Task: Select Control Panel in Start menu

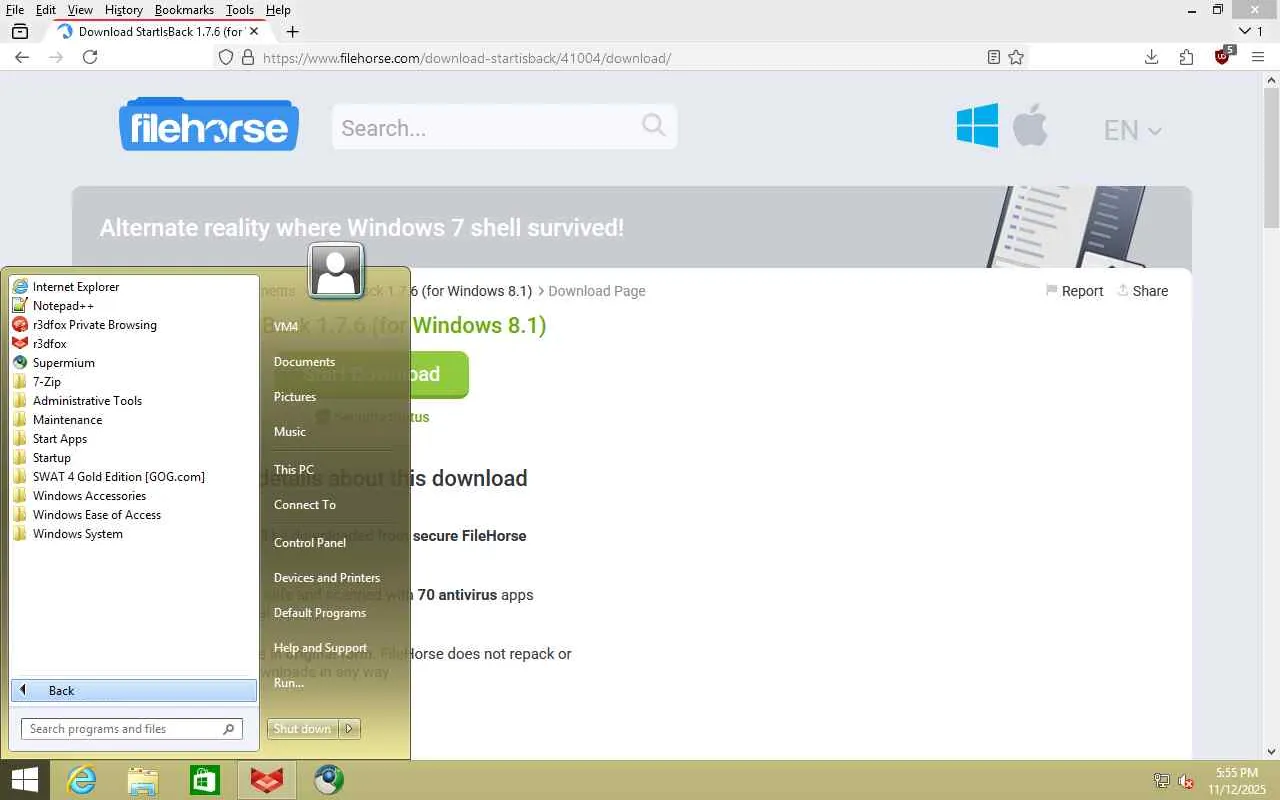Action: pyautogui.click(x=310, y=543)
